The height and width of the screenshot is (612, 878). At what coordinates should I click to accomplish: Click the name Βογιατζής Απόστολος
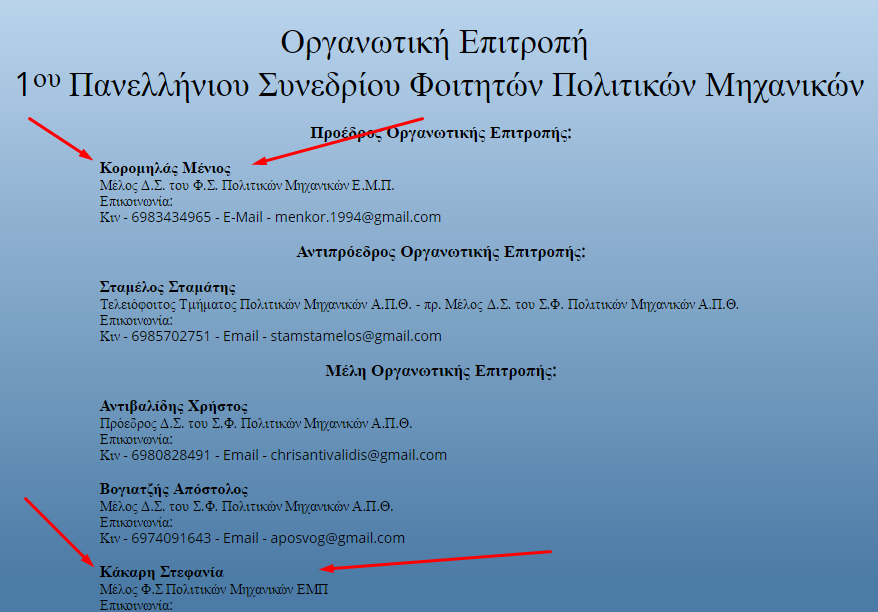click(x=174, y=489)
